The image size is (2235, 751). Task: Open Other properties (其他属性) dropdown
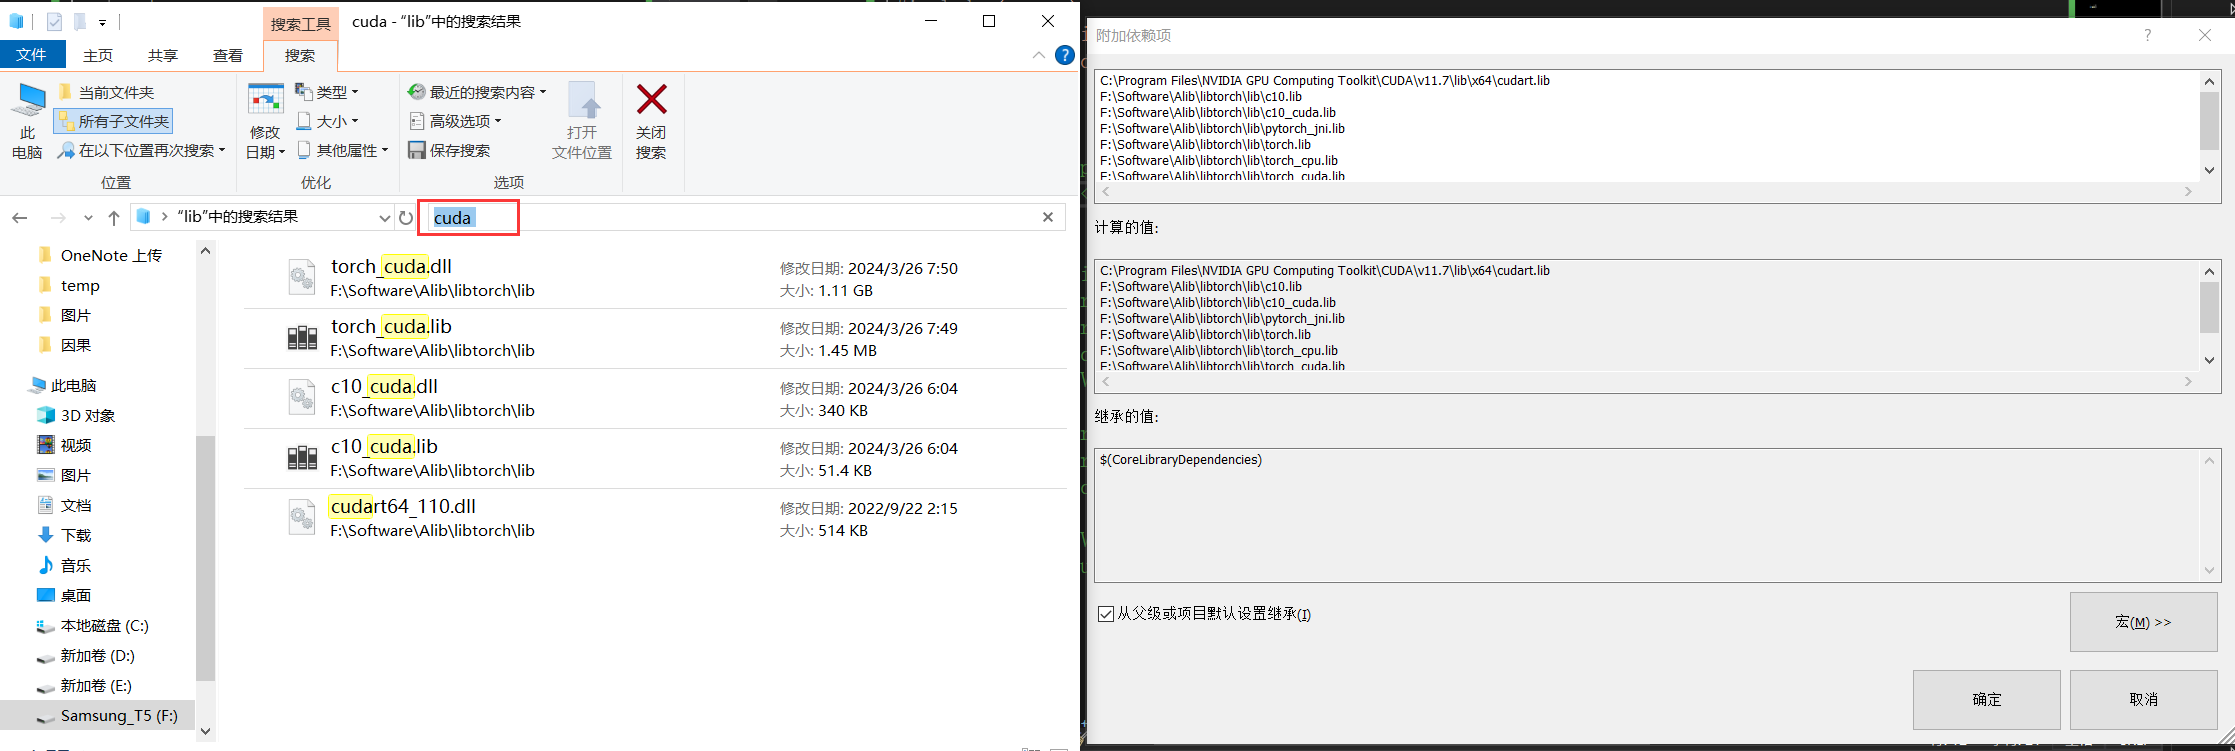point(342,150)
